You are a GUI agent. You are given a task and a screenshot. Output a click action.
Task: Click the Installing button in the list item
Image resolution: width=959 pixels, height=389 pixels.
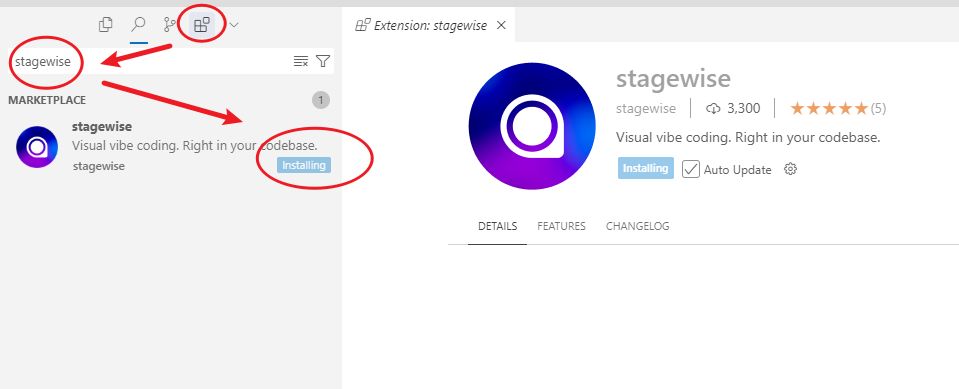pos(304,165)
